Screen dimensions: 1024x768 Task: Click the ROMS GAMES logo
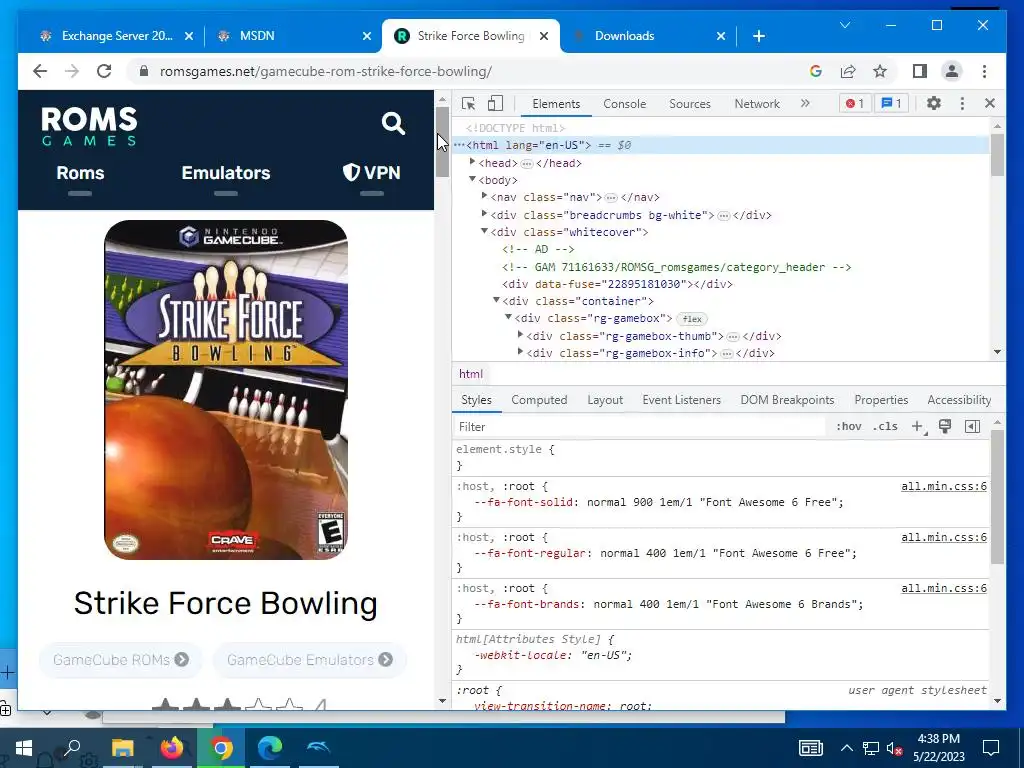pyautogui.click(x=89, y=126)
